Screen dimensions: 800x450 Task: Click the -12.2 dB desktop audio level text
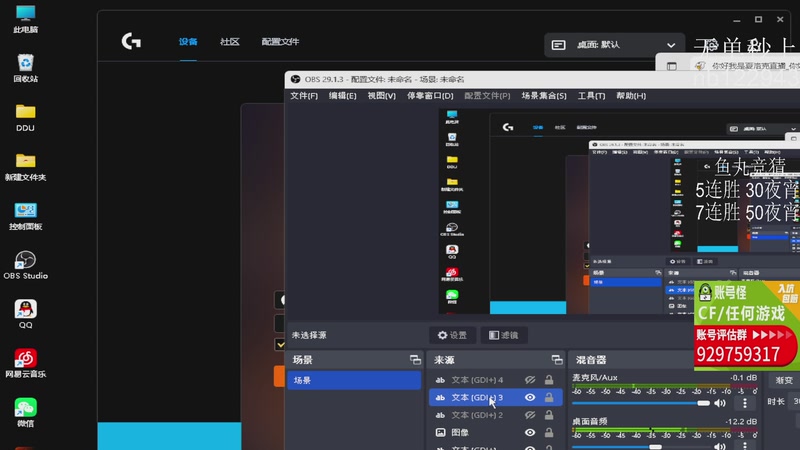click(x=741, y=421)
